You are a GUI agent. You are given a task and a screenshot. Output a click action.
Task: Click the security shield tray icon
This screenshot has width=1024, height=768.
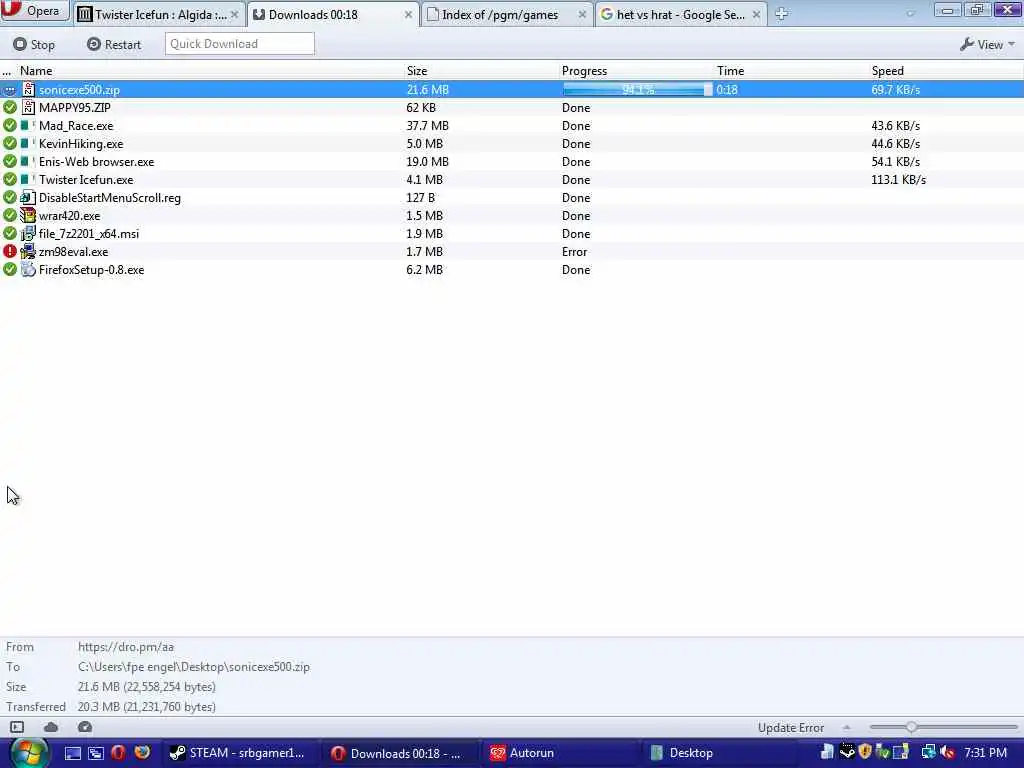(x=865, y=752)
